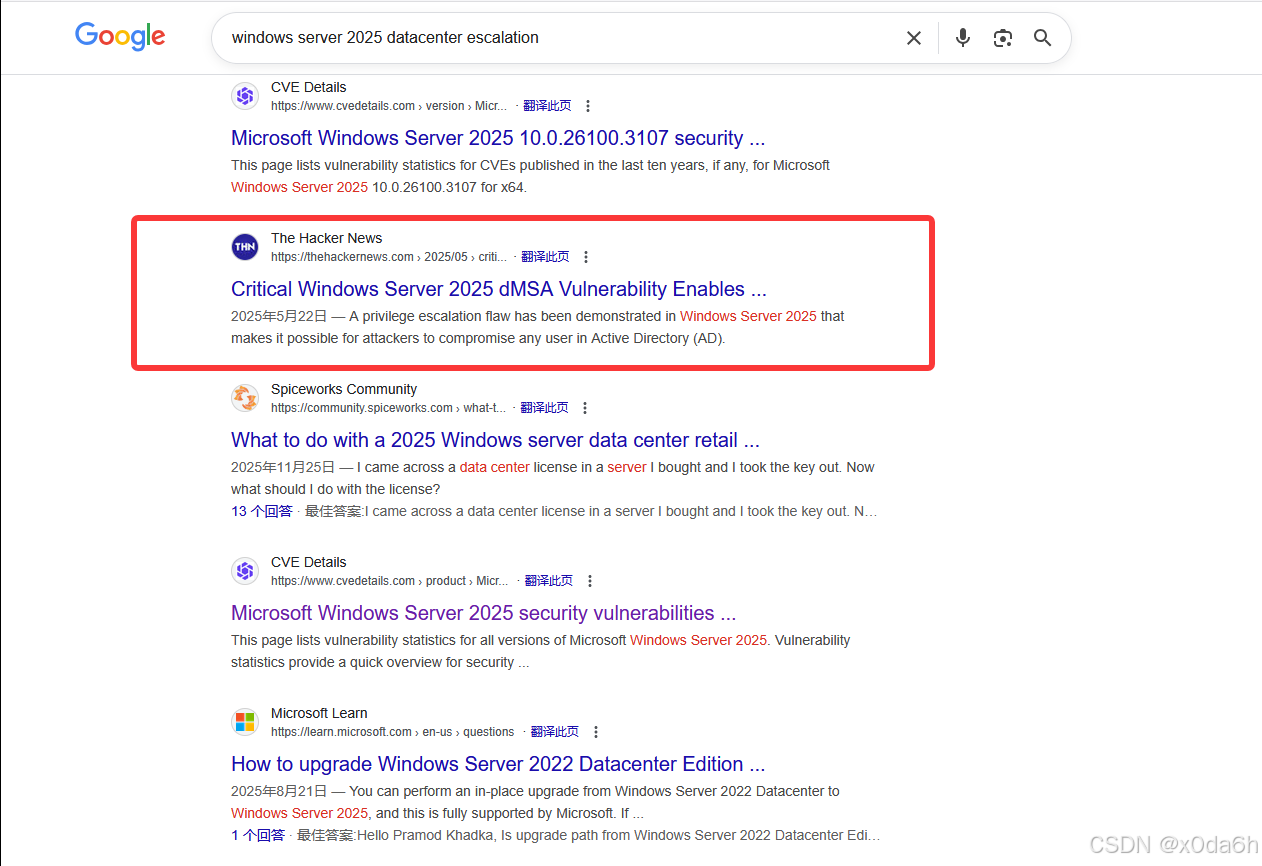
Task: Click cvedetails.com › product URL breadcrumb
Action: point(390,581)
